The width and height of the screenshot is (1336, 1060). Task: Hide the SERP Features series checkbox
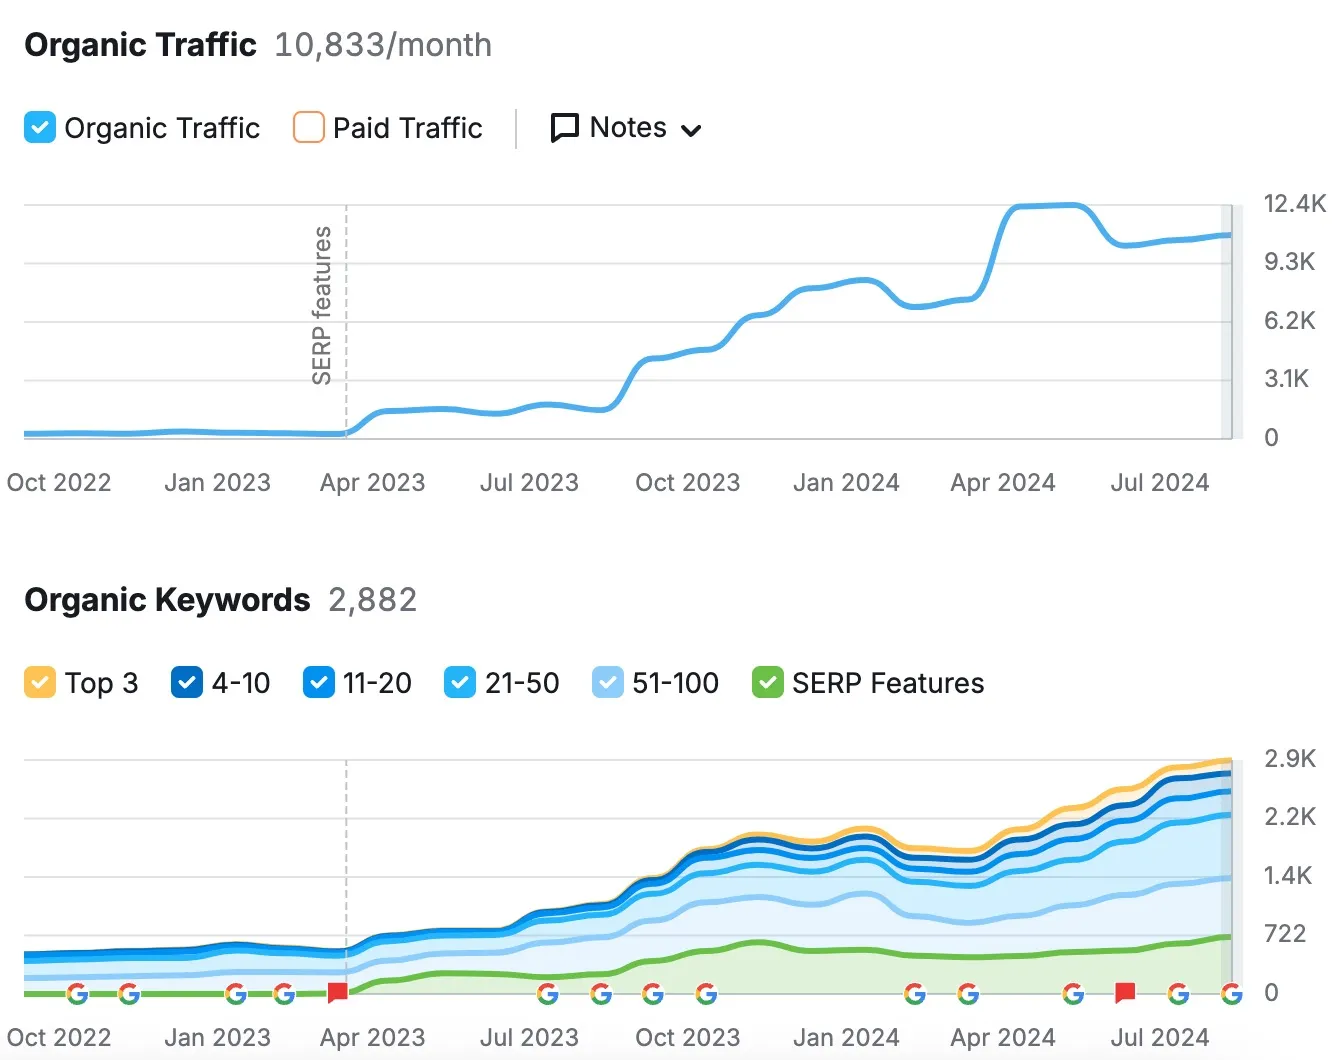pyautogui.click(x=767, y=683)
